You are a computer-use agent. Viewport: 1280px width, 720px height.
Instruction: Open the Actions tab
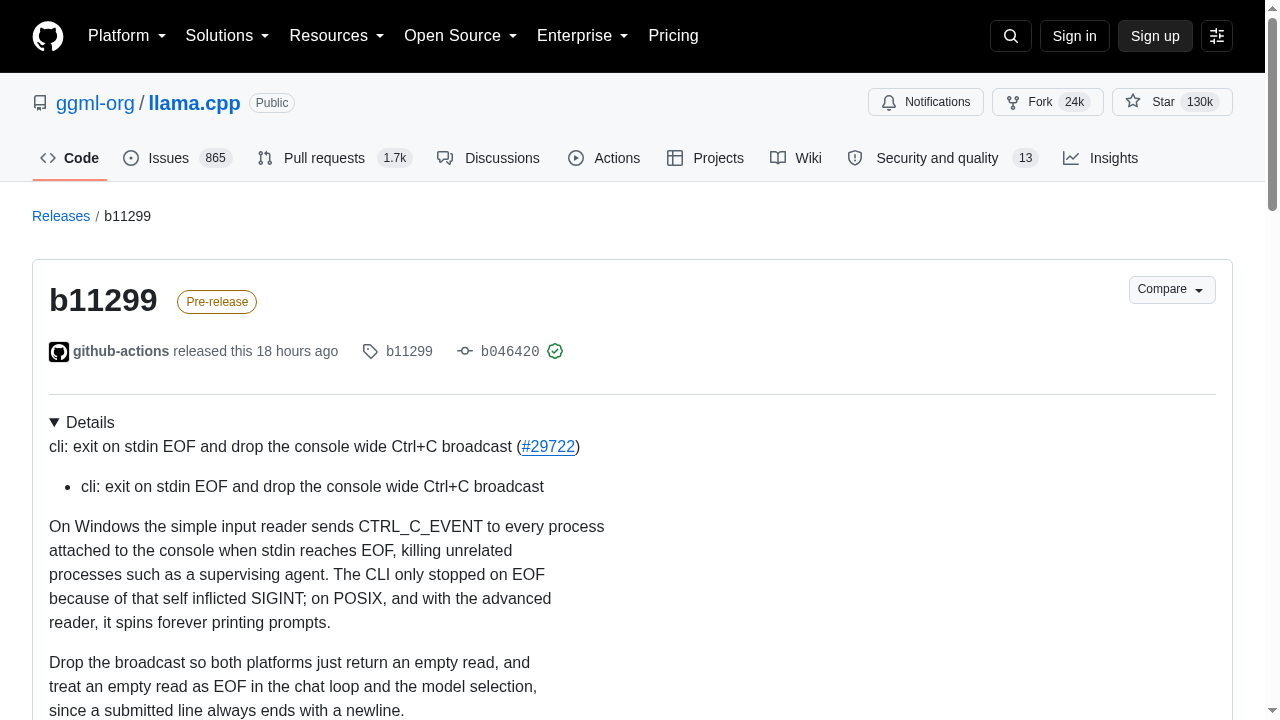pyautogui.click(x=604, y=158)
